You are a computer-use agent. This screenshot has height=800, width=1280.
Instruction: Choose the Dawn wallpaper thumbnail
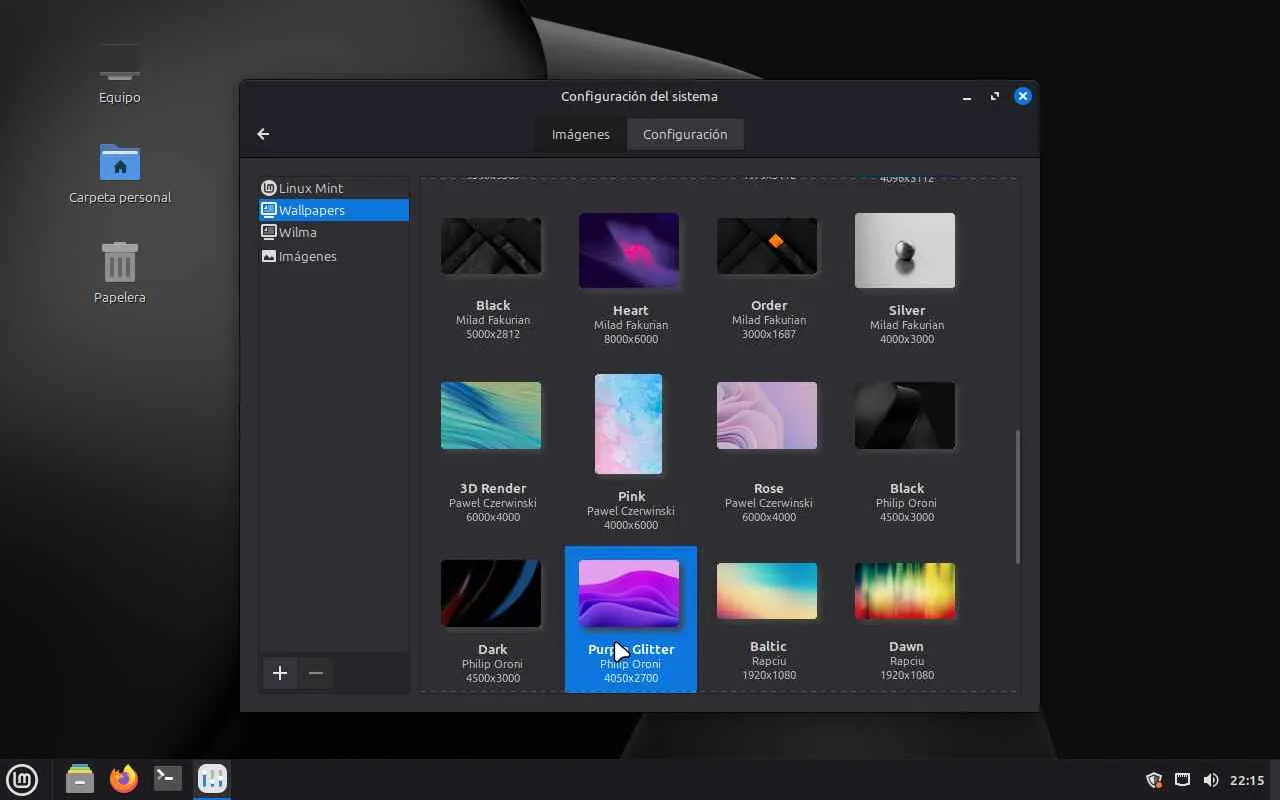pyautogui.click(x=905, y=591)
